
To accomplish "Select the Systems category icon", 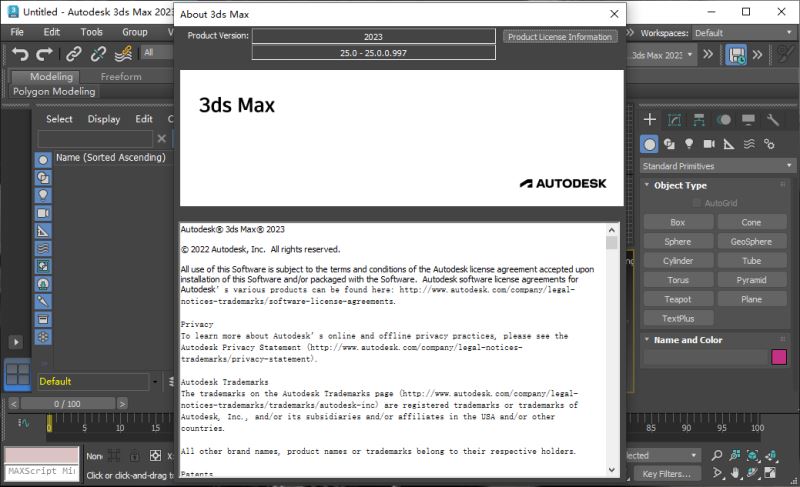I will pyautogui.click(x=769, y=144).
